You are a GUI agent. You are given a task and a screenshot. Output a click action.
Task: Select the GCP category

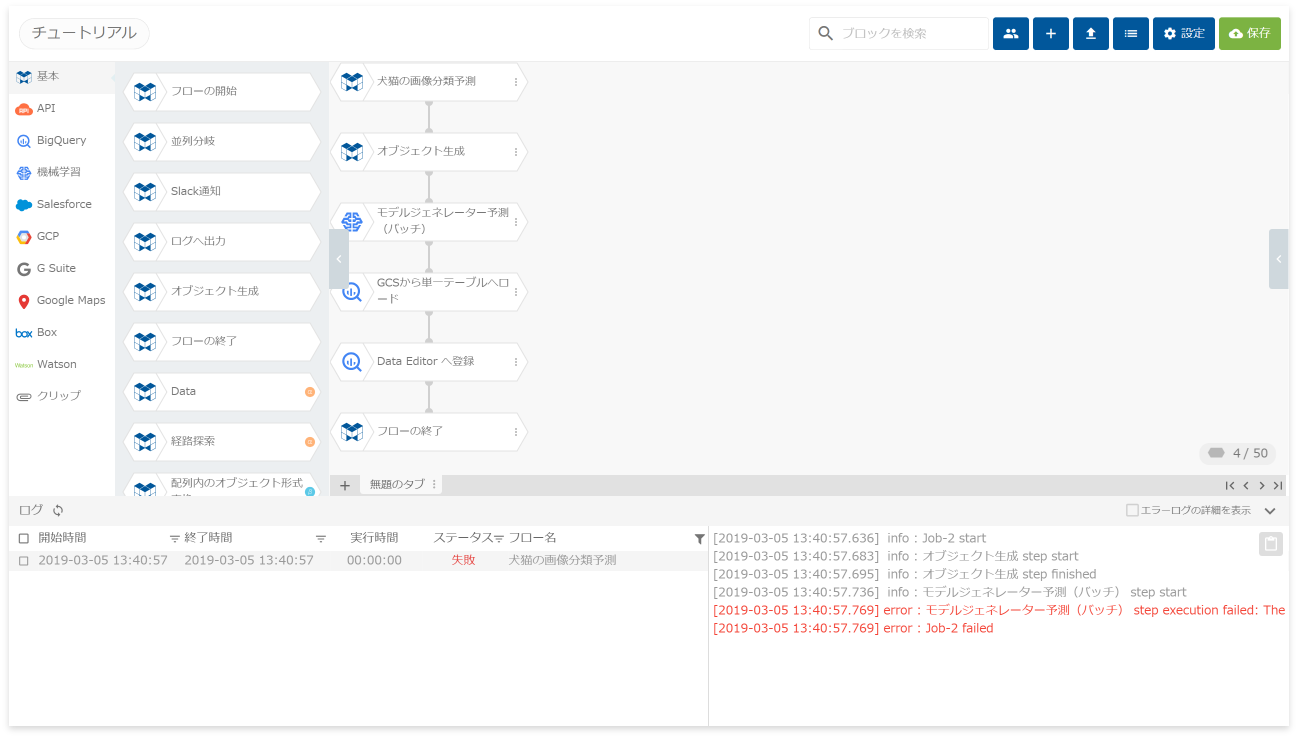(62, 236)
